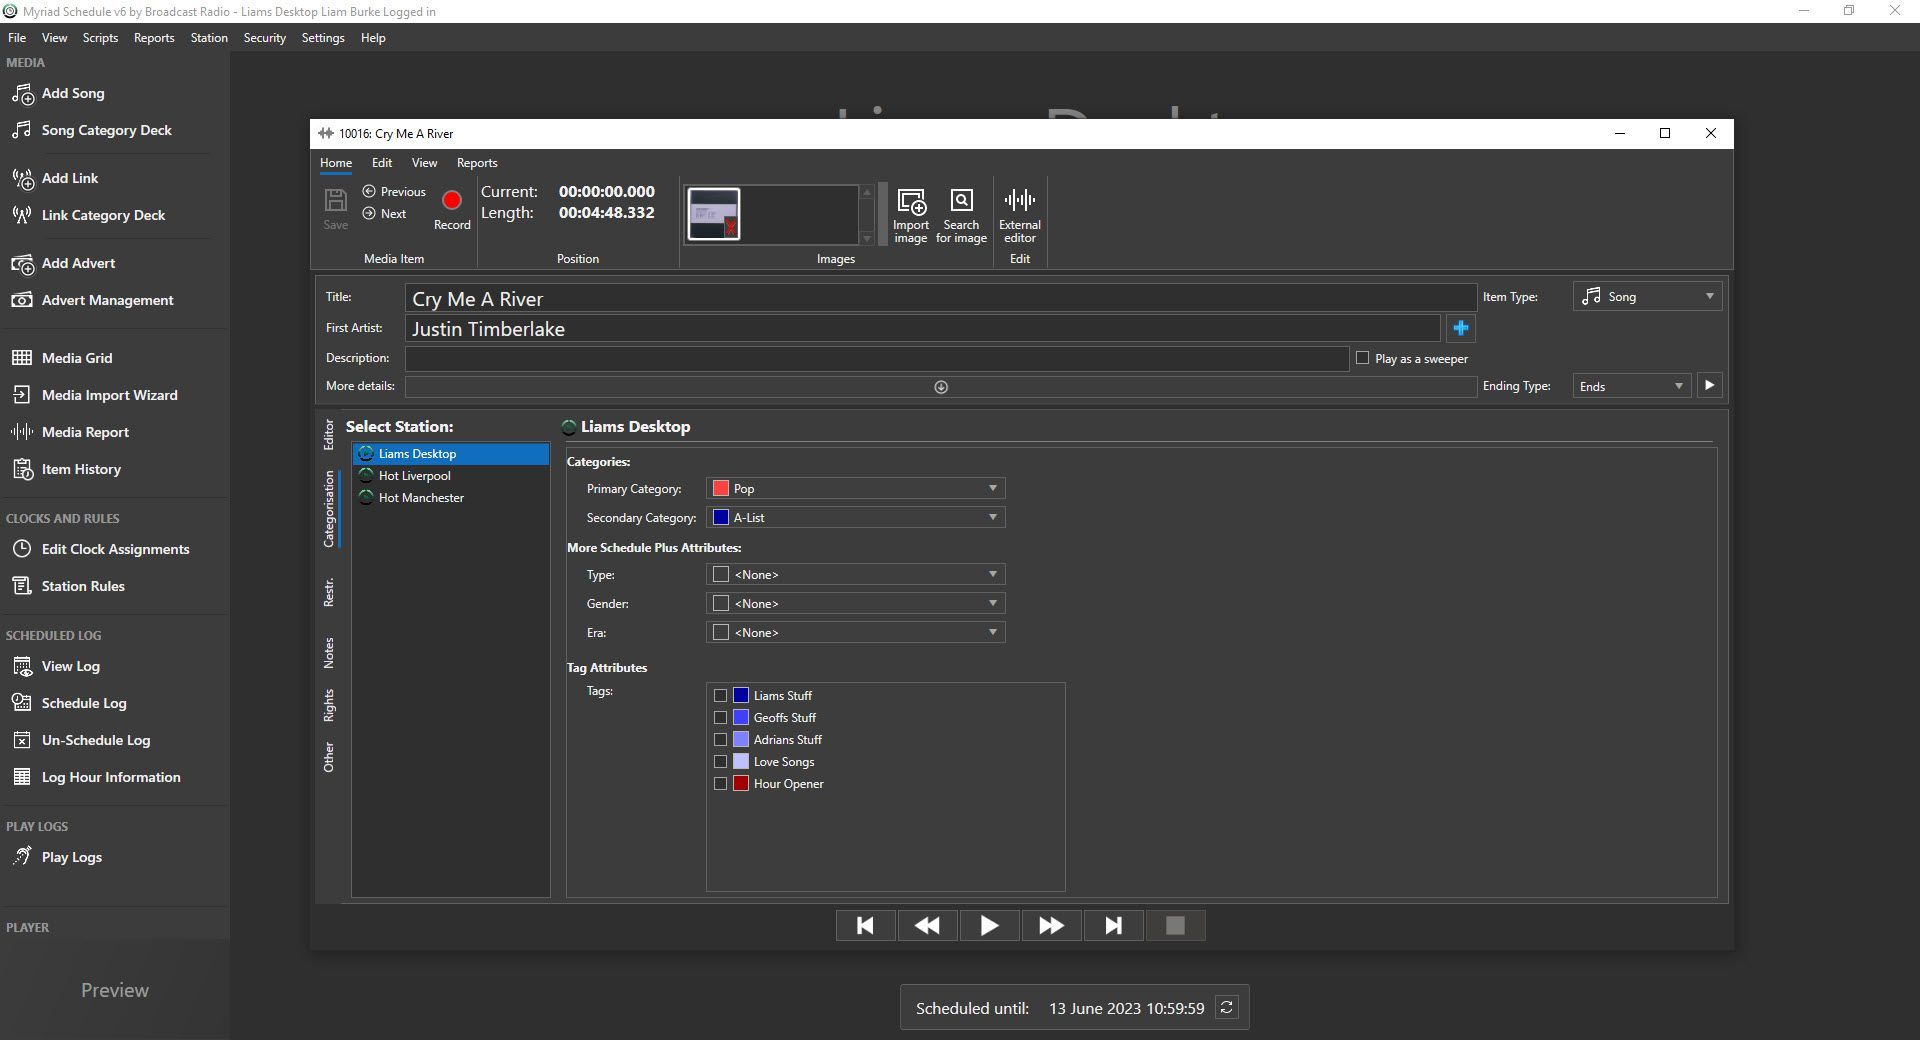Go to the Next media item
This screenshot has height=1040, width=1920.
385,213
